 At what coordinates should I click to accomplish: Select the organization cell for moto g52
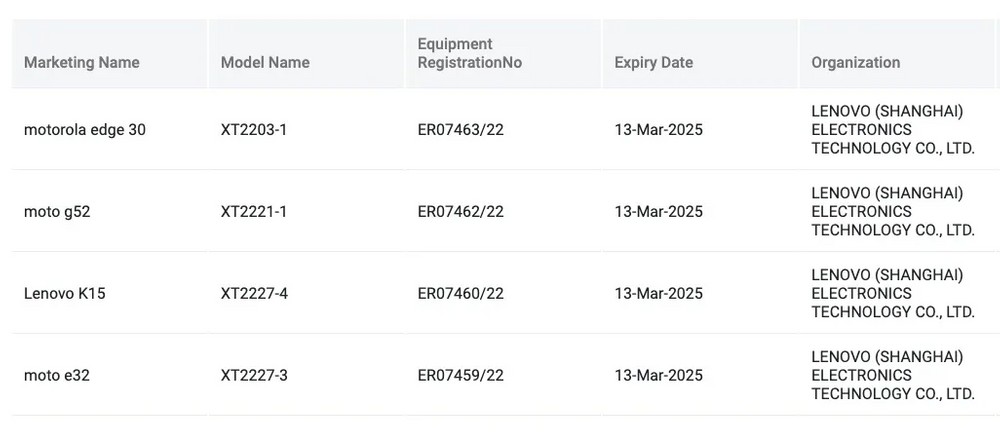click(893, 212)
